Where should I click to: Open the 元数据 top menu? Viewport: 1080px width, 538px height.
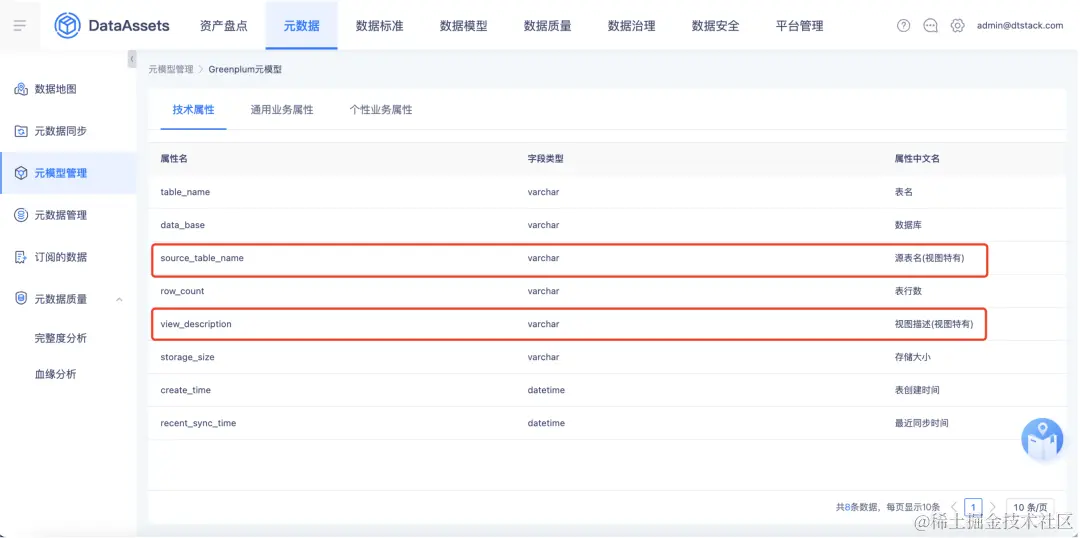pyautogui.click(x=302, y=26)
